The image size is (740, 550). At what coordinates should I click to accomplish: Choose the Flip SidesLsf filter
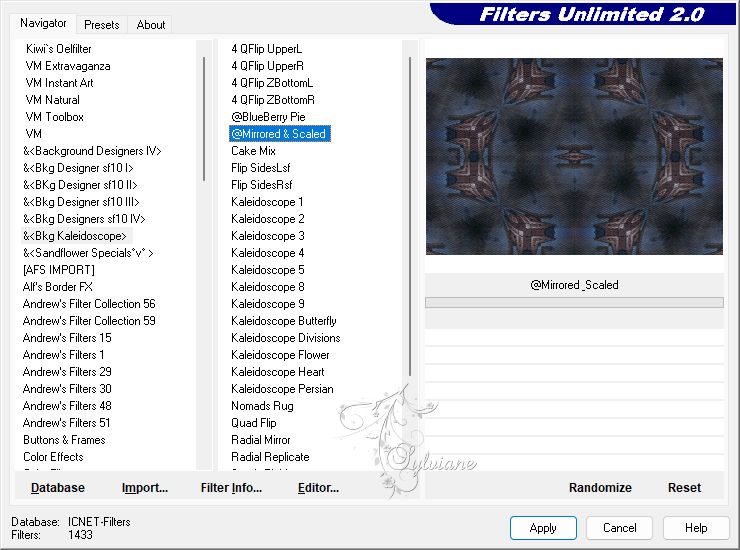[261, 168]
